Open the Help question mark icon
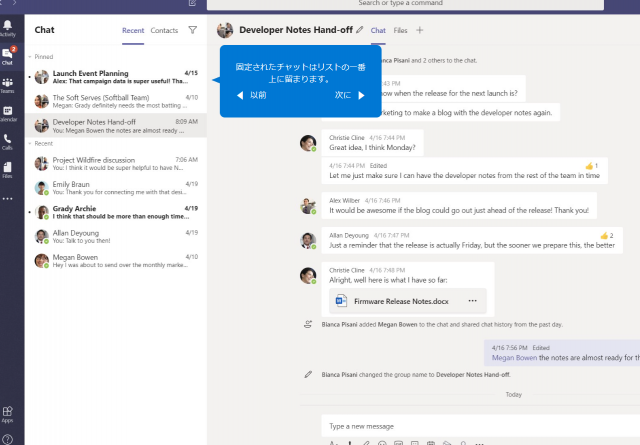 point(7,440)
